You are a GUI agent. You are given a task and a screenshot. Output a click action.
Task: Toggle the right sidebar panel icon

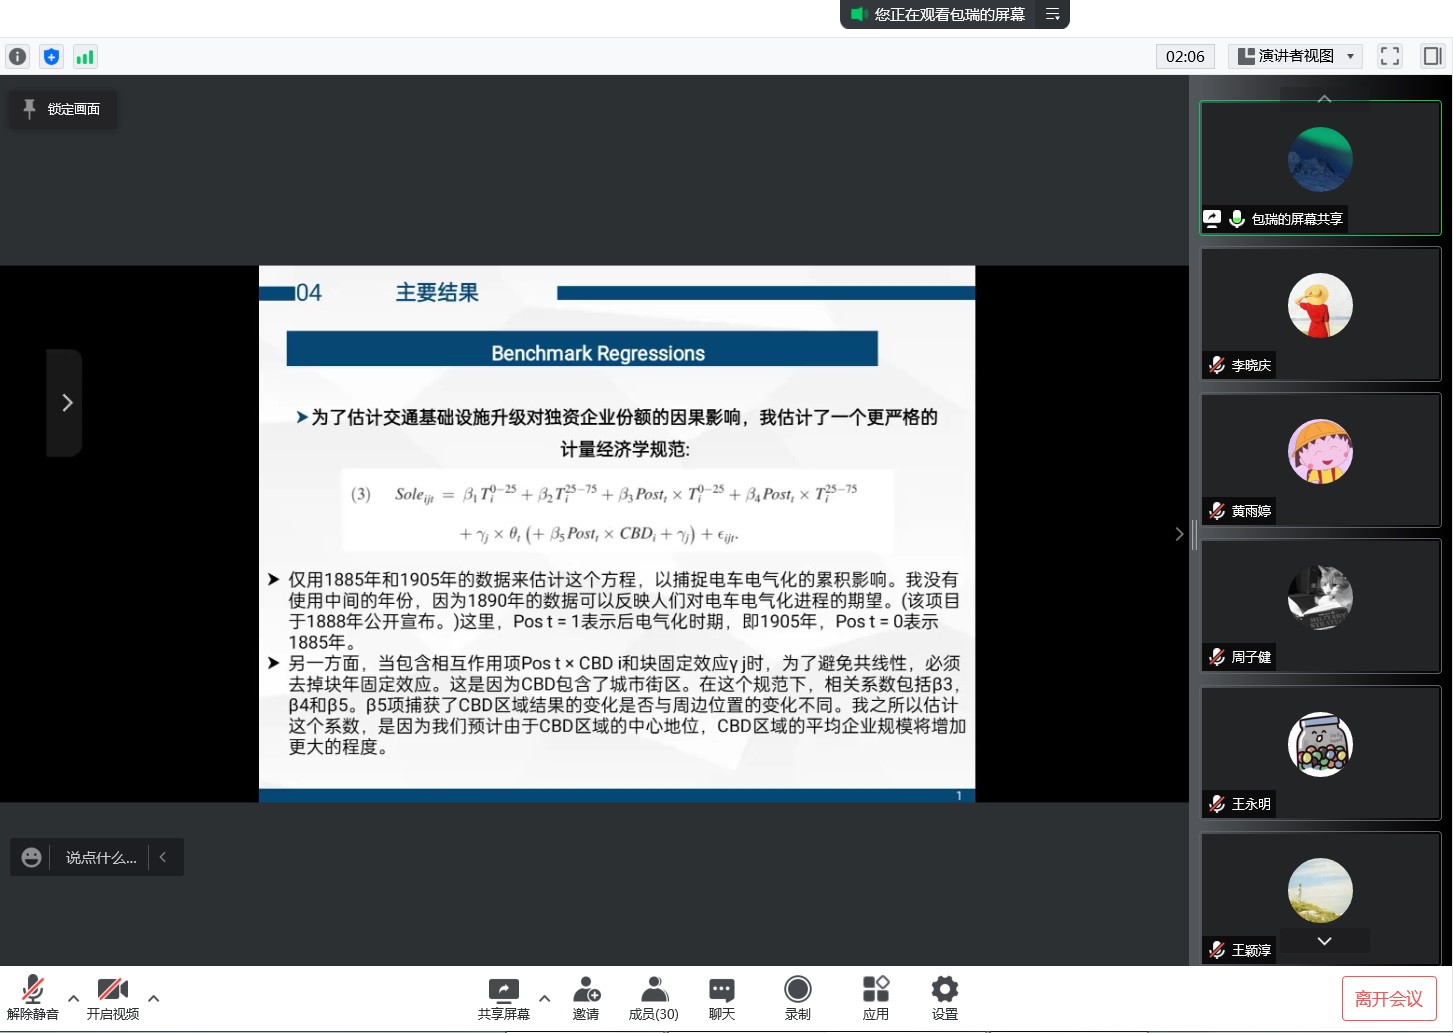(x=1432, y=56)
